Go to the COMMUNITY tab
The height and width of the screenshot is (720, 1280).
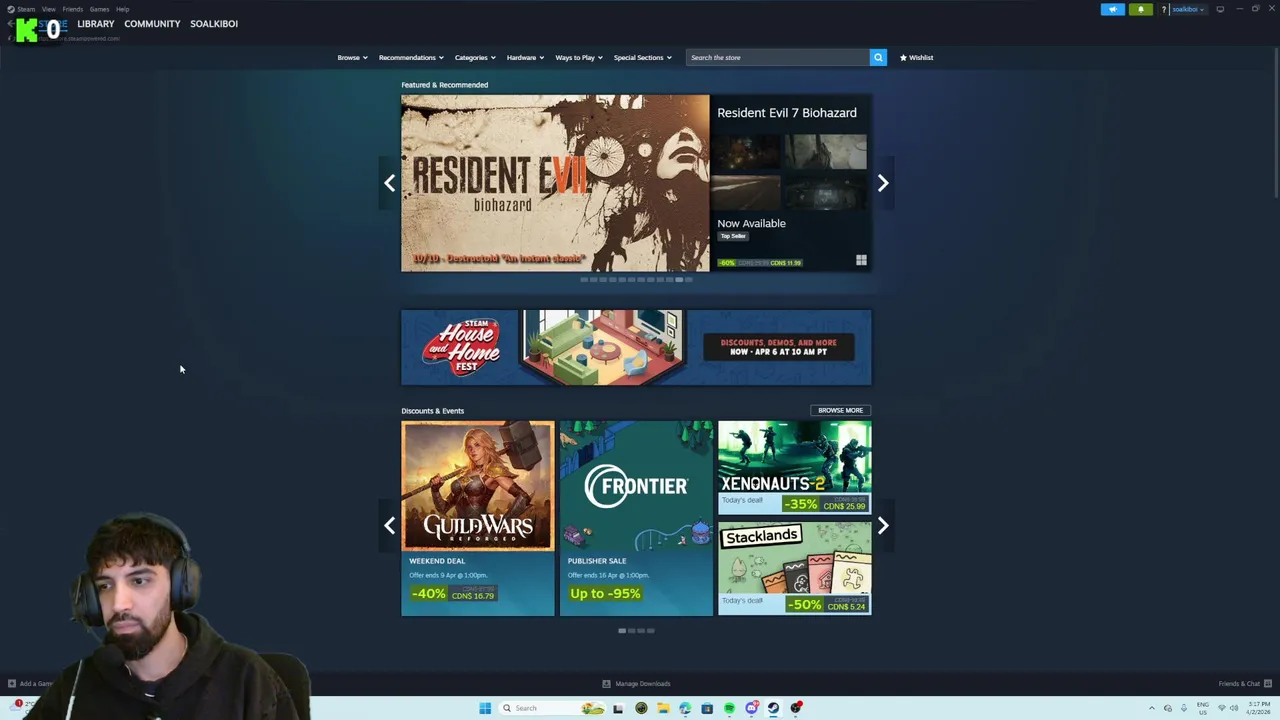pos(152,23)
